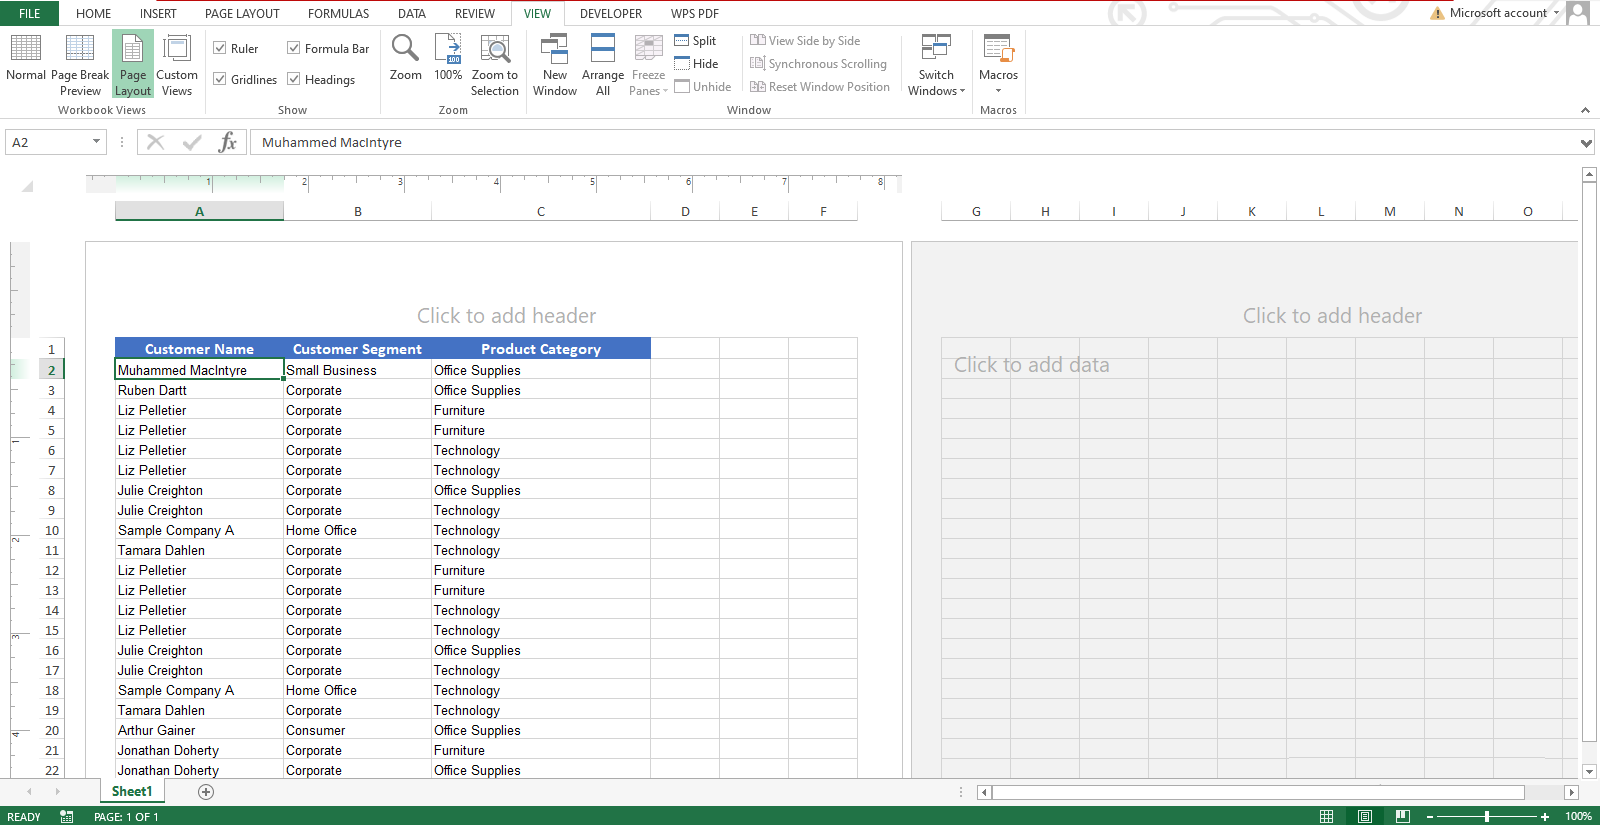Open the PAGE LAYOUT ribbon tab
The width and height of the screenshot is (1600, 825).
pyautogui.click(x=242, y=13)
